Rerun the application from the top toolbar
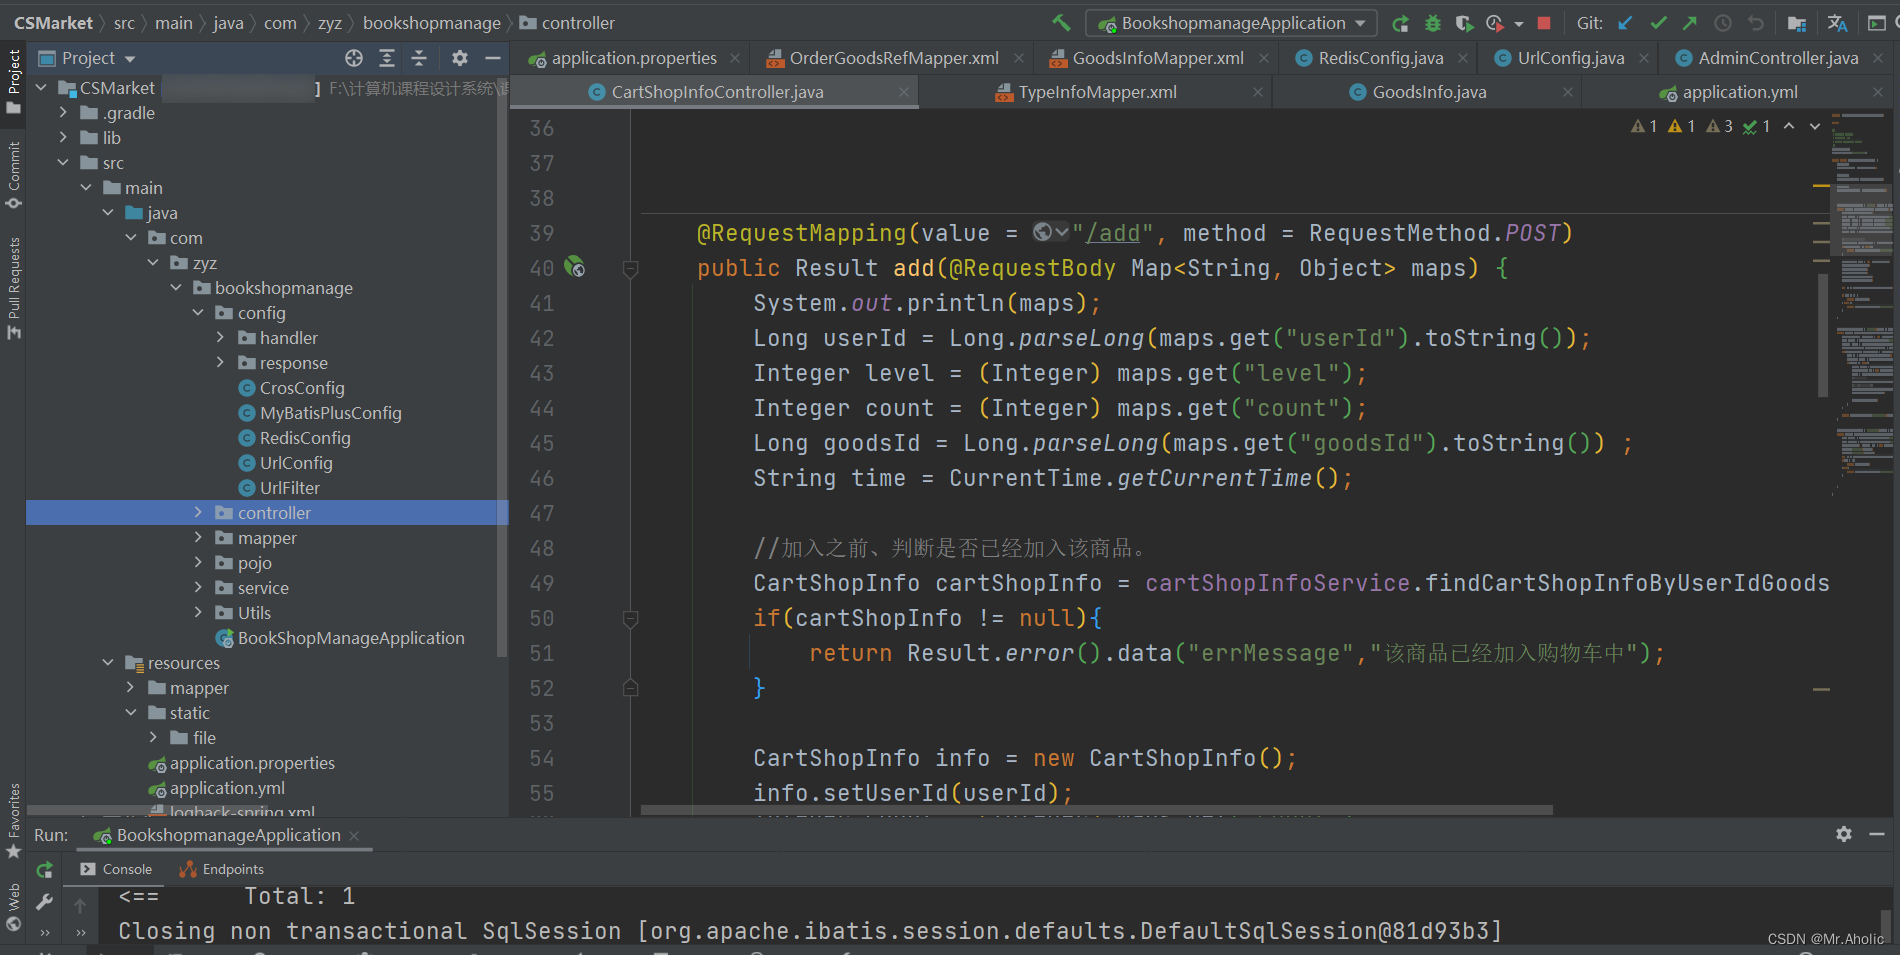This screenshot has width=1900, height=955. click(x=1400, y=23)
